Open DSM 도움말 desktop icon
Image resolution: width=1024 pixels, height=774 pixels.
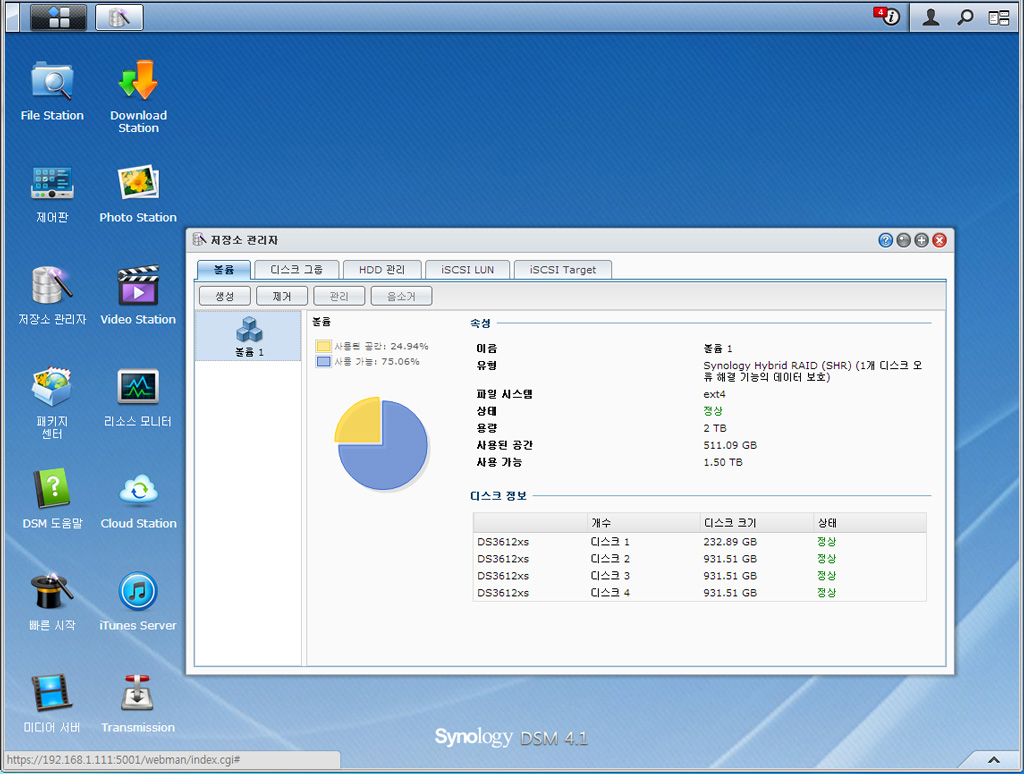tap(52, 499)
